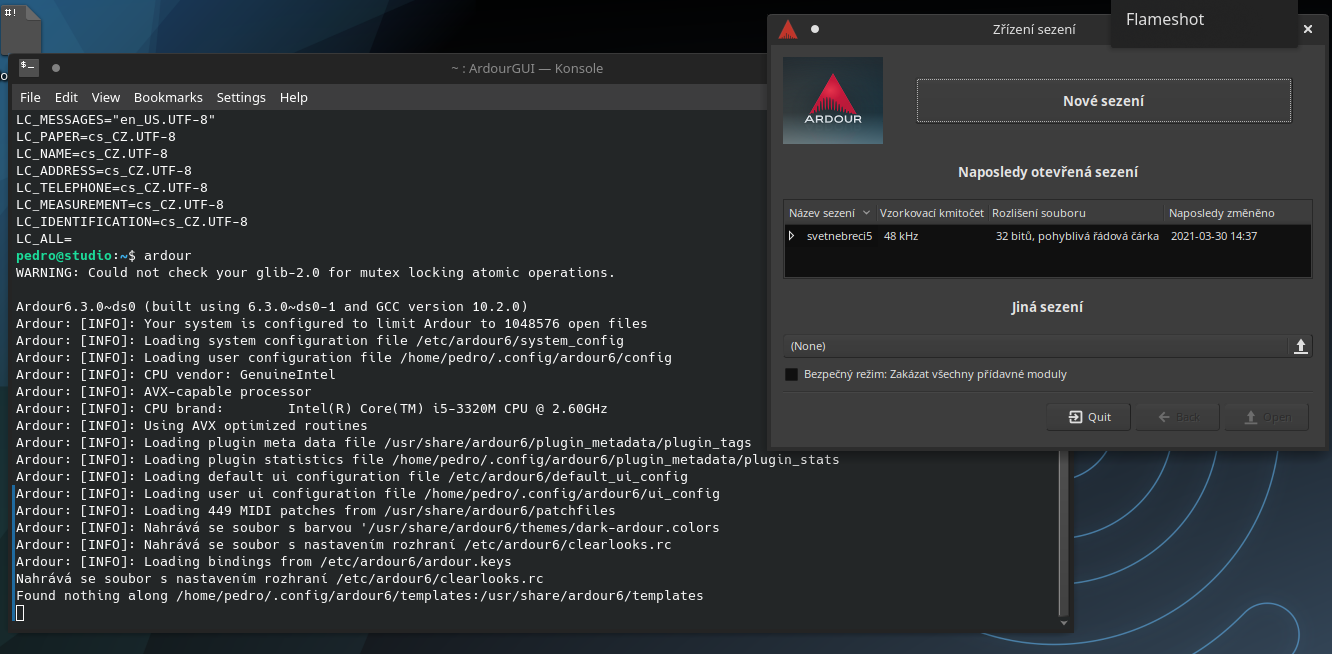Expand the svetnebreci5 session triangle
The image size is (1332, 654).
792,236
